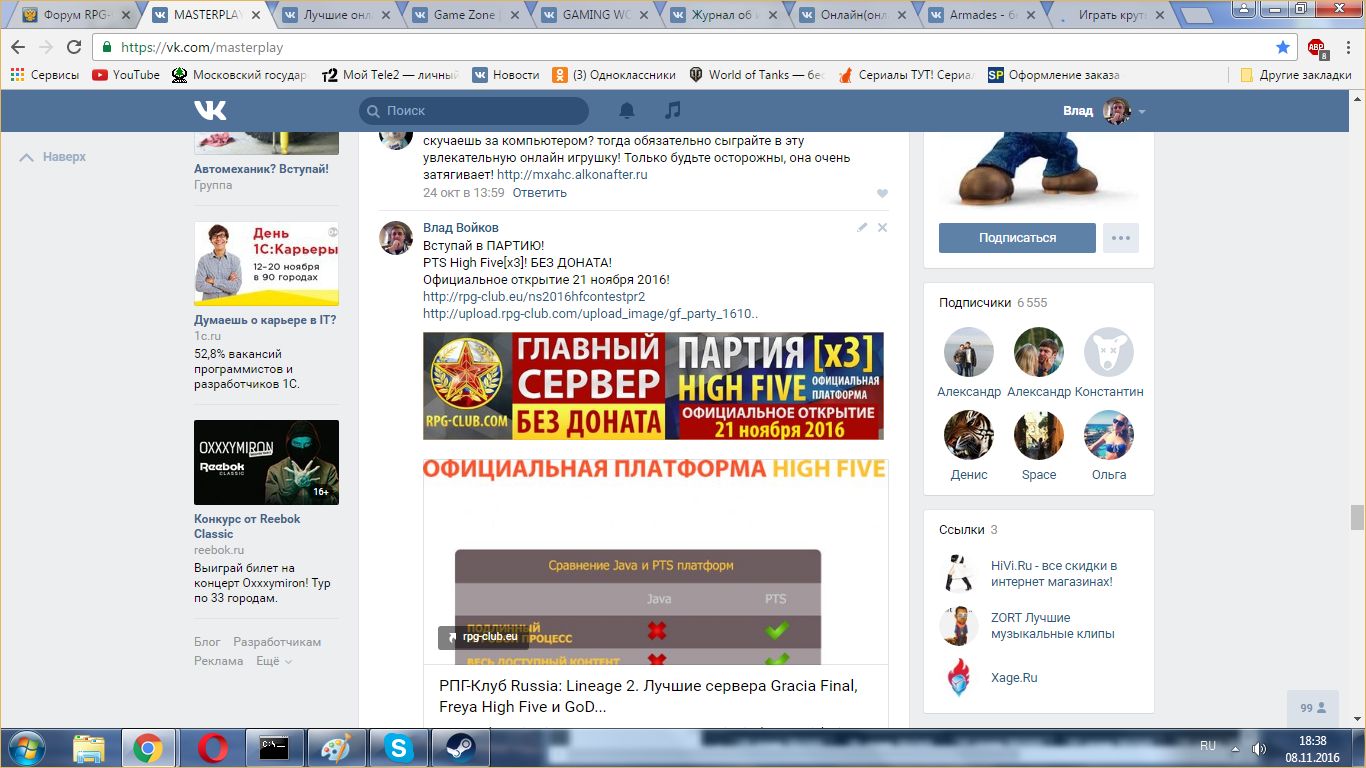This screenshot has width=1366, height=768.
Task: Open the Влад profile dropdown menu
Action: pyautogui.click(x=1104, y=111)
